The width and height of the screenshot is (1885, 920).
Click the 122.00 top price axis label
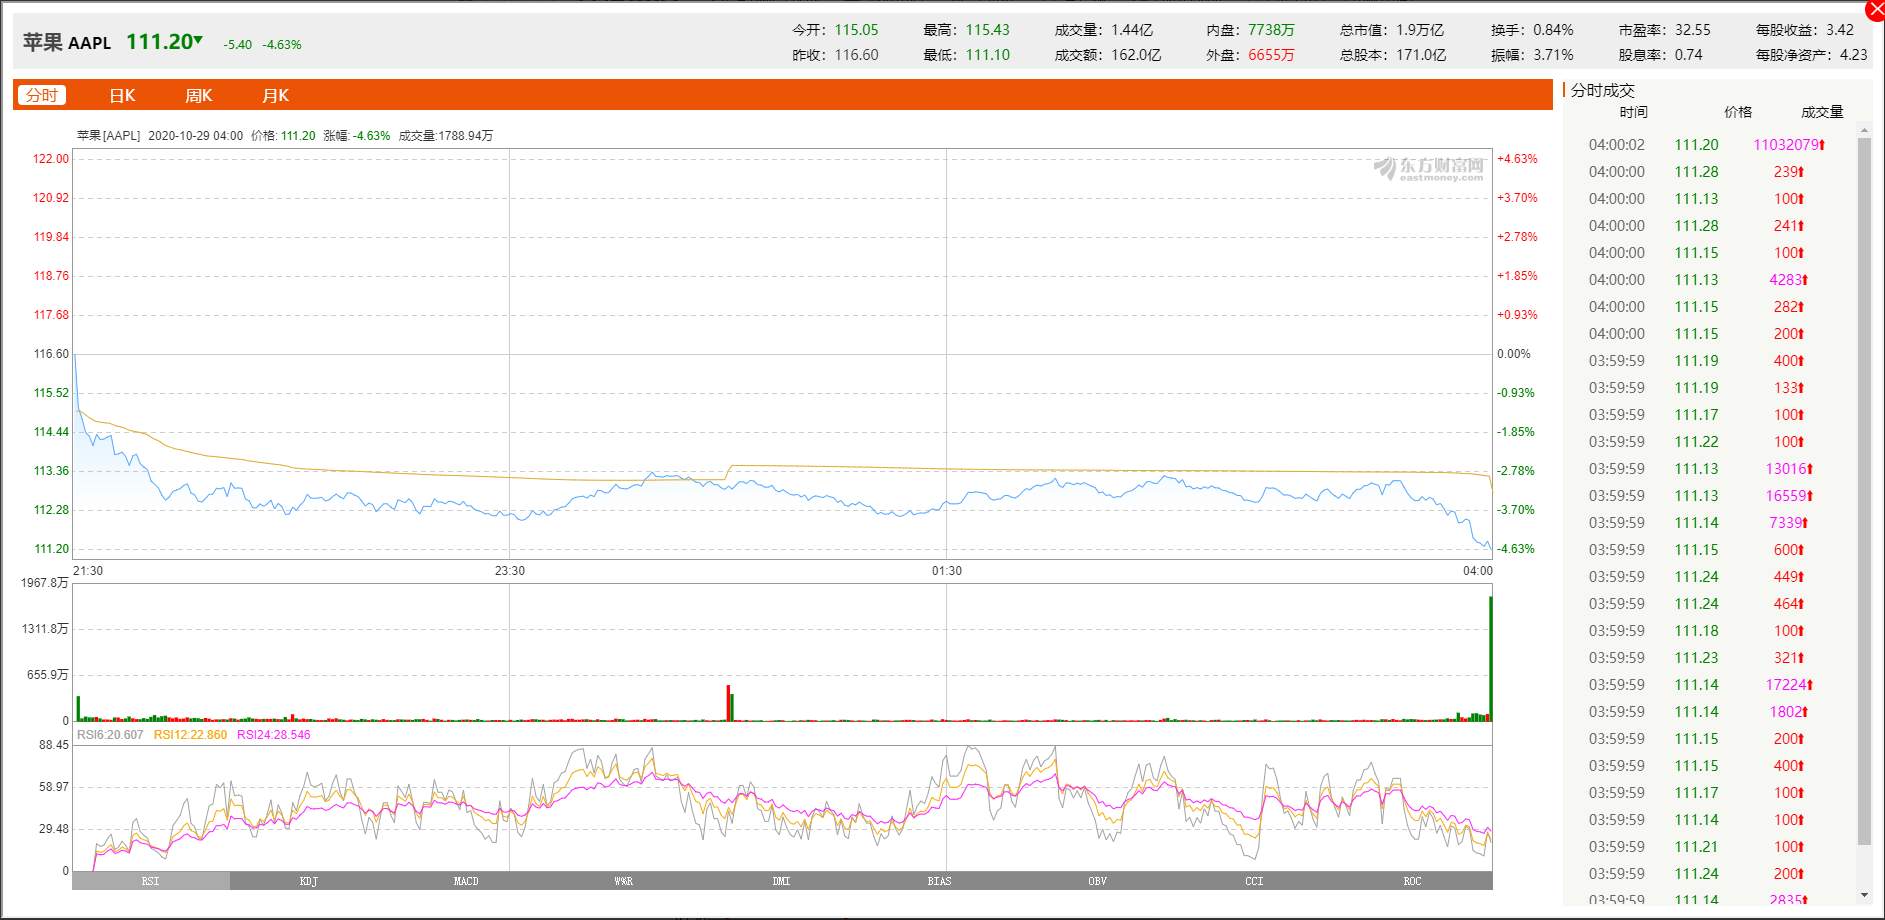51,159
